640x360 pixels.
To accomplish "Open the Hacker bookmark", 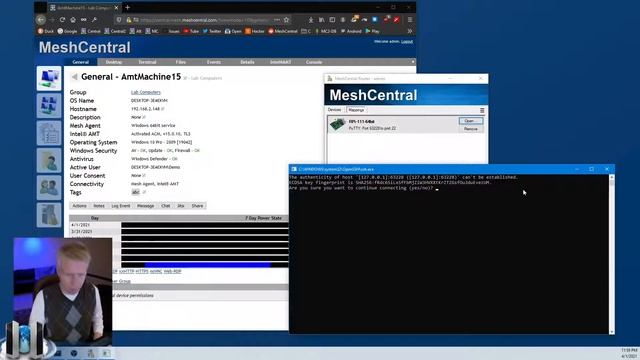I will 255,31.
